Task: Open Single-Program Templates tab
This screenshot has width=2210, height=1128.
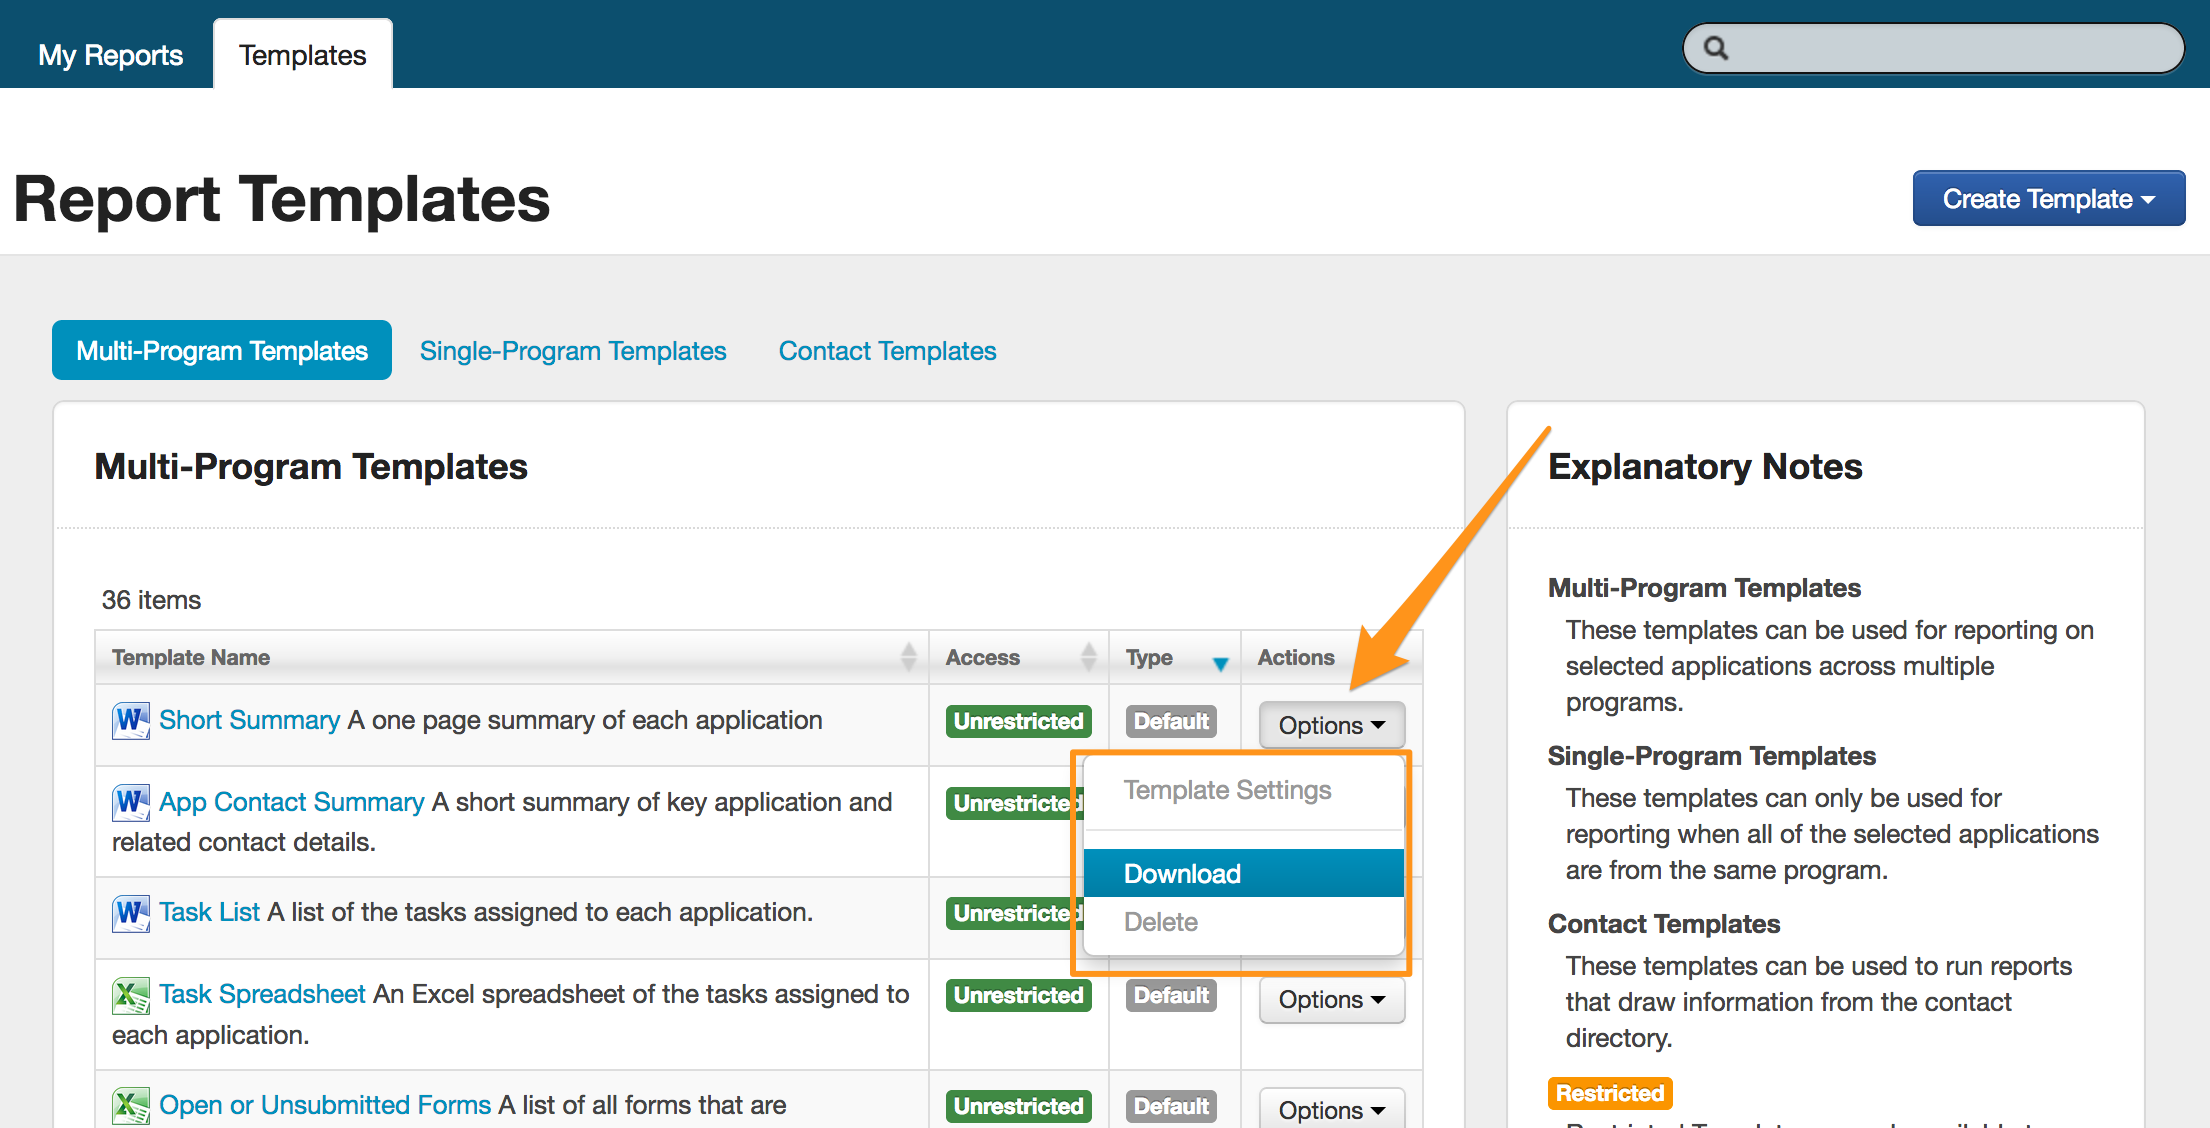Action: [x=573, y=351]
